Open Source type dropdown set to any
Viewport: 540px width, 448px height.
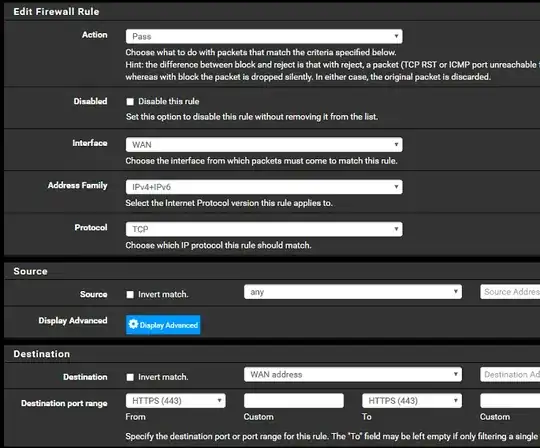point(353,292)
